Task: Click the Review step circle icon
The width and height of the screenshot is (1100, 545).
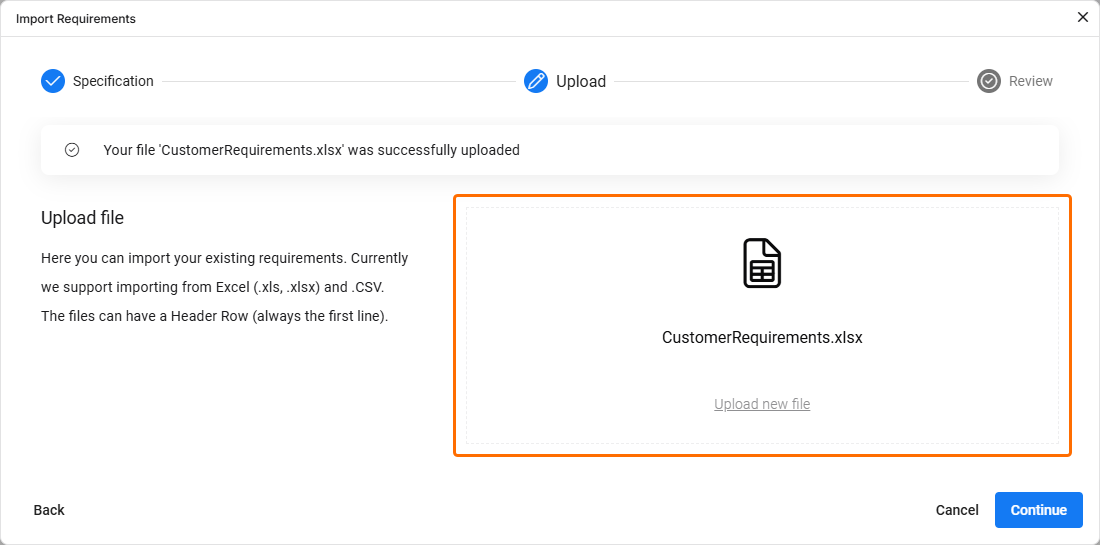Action: tap(989, 81)
